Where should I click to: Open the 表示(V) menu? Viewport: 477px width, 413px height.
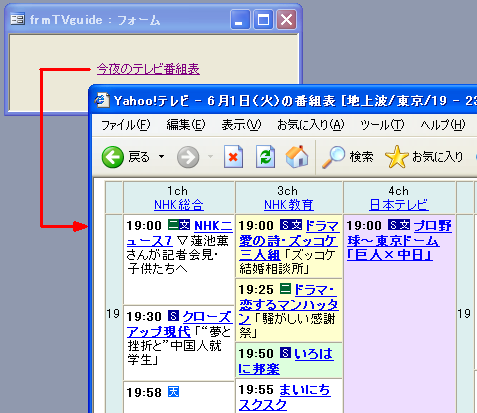point(241,125)
